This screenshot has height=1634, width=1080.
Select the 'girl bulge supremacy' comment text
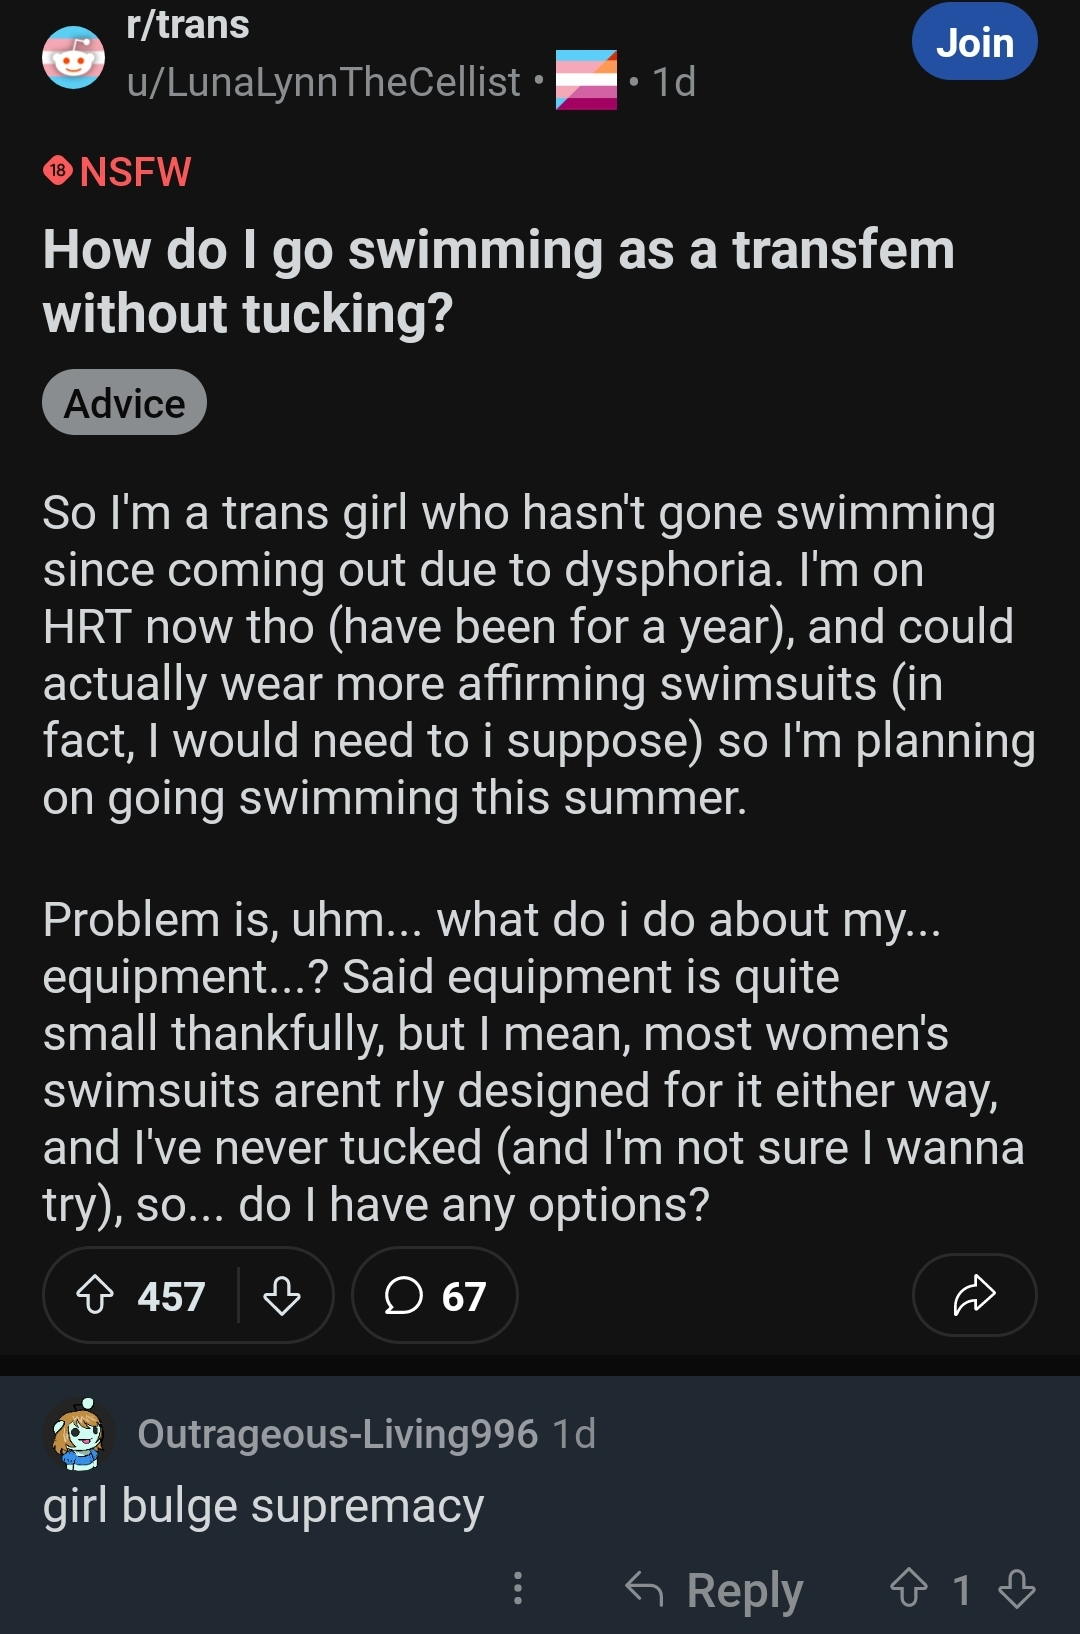pyautogui.click(x=263, y=1507)
